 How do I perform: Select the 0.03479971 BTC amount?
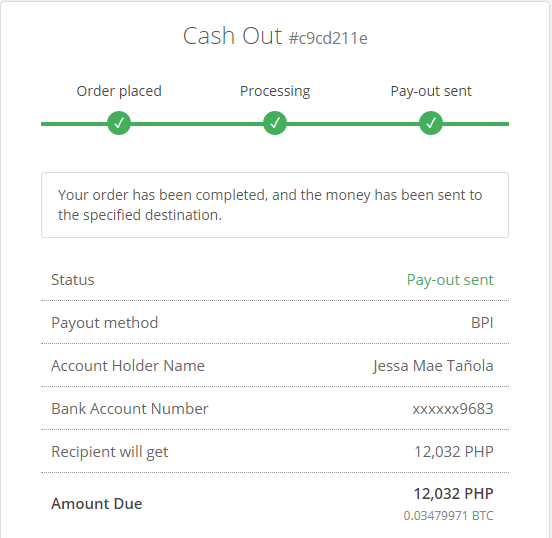(x=448, y=516)
